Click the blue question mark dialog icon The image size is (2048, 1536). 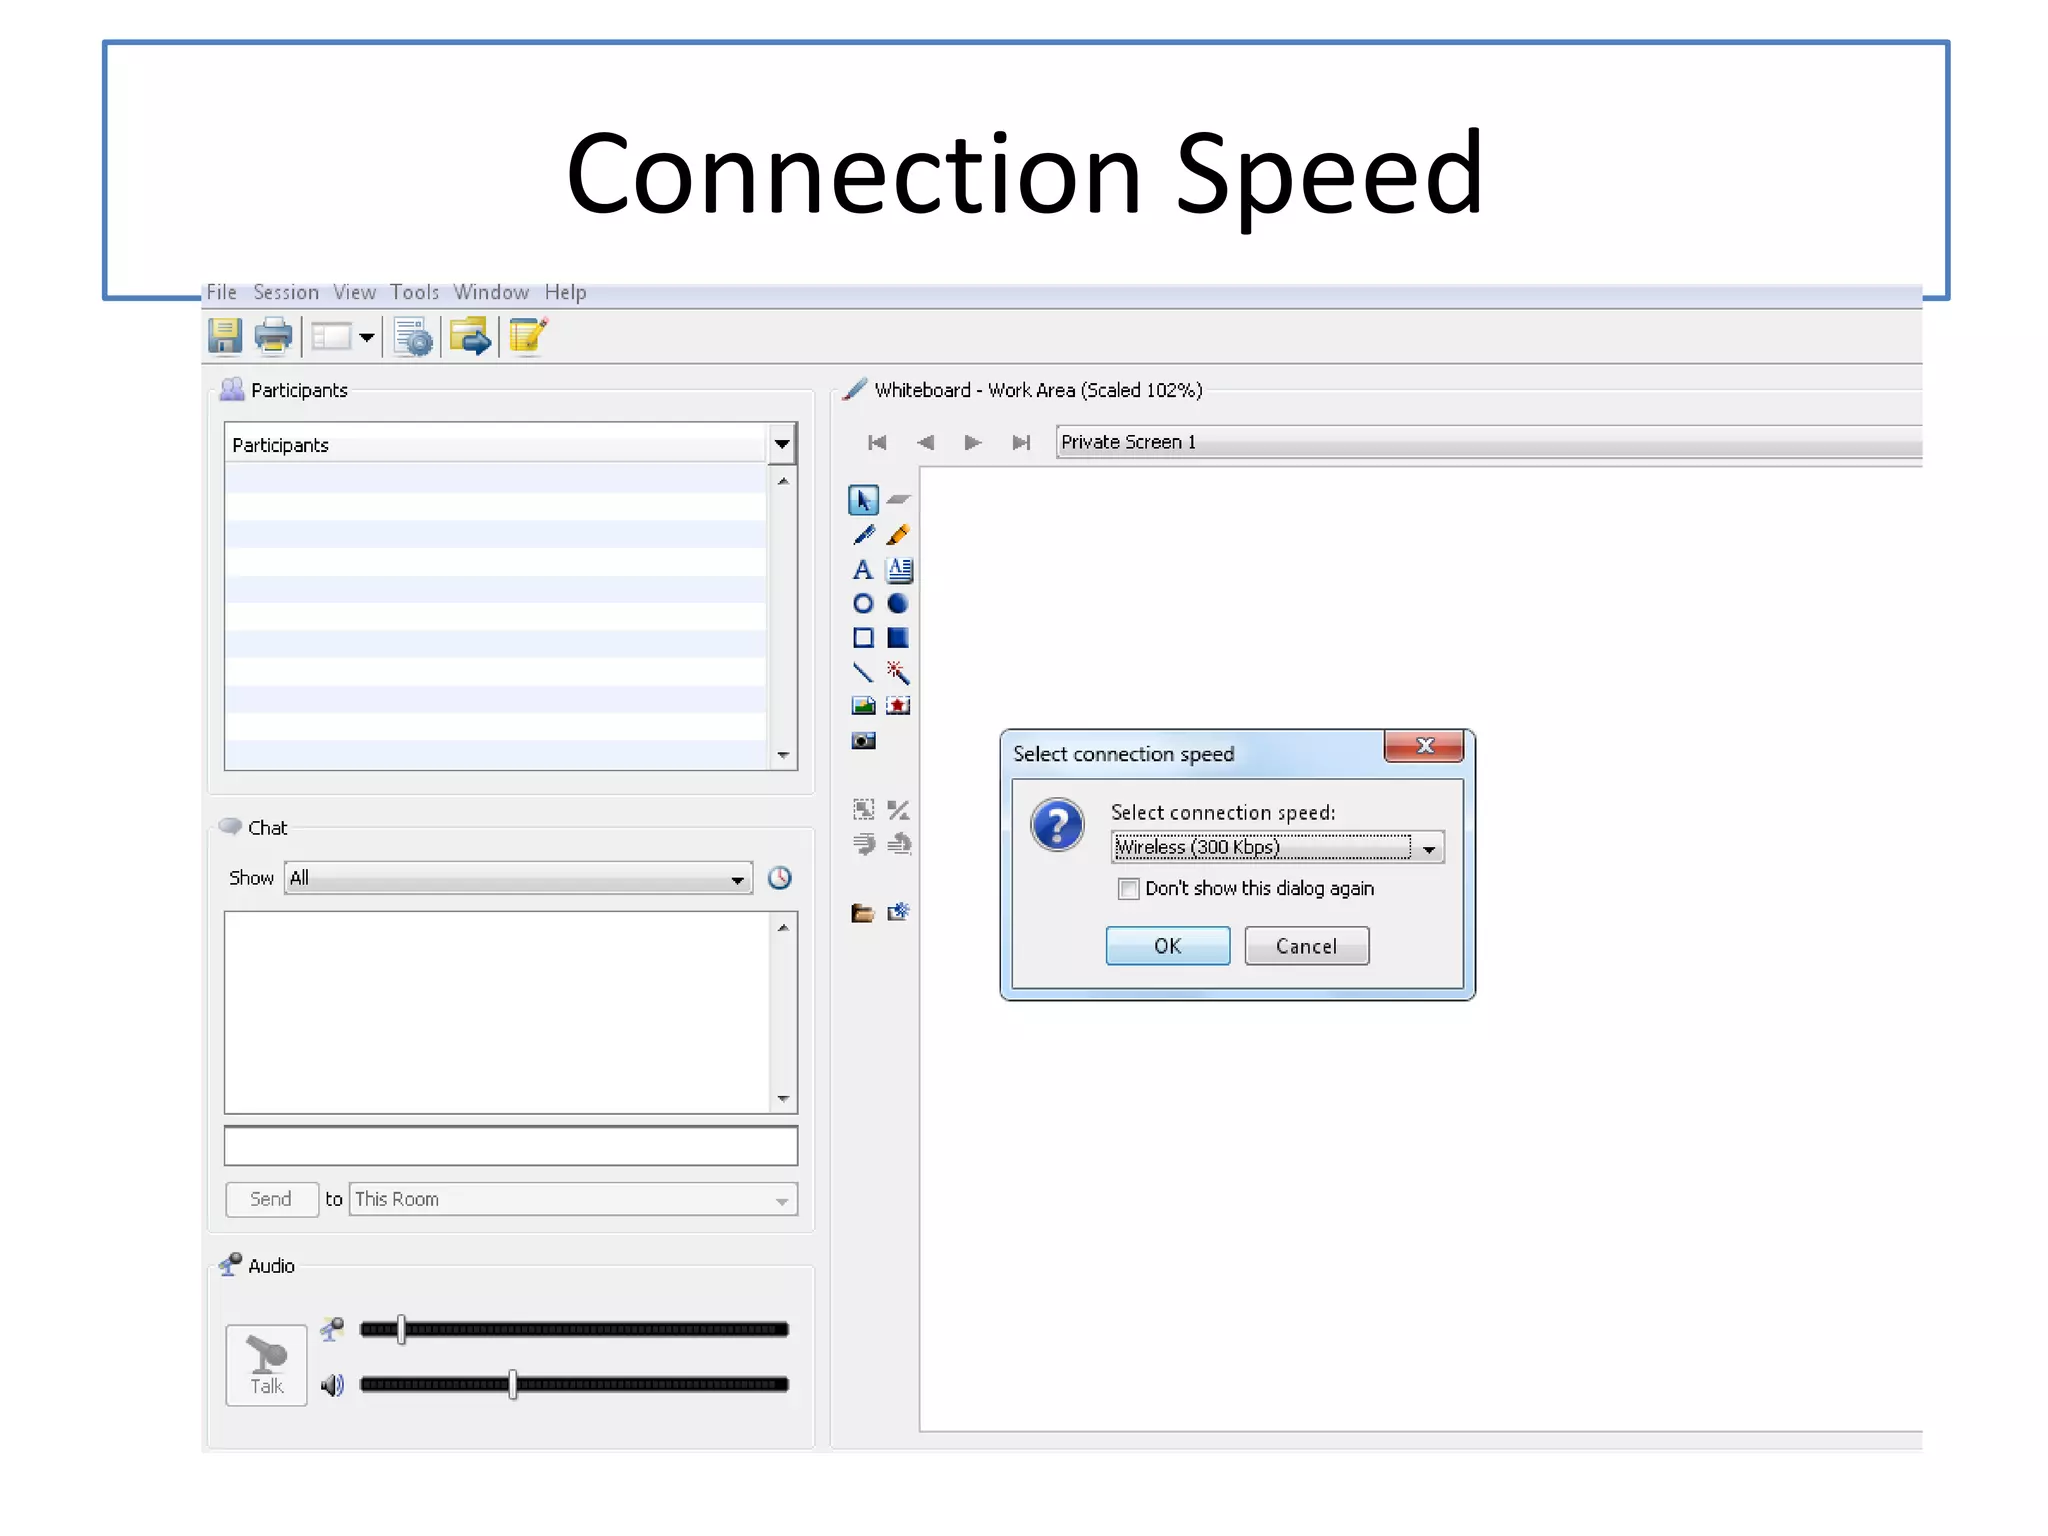pos(1057,826)
